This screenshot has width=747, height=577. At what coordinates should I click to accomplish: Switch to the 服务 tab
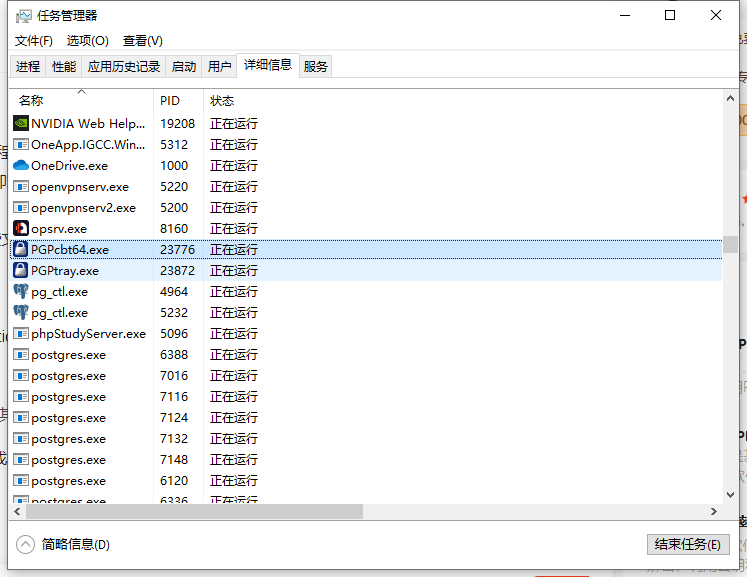[x=316, y=67]
